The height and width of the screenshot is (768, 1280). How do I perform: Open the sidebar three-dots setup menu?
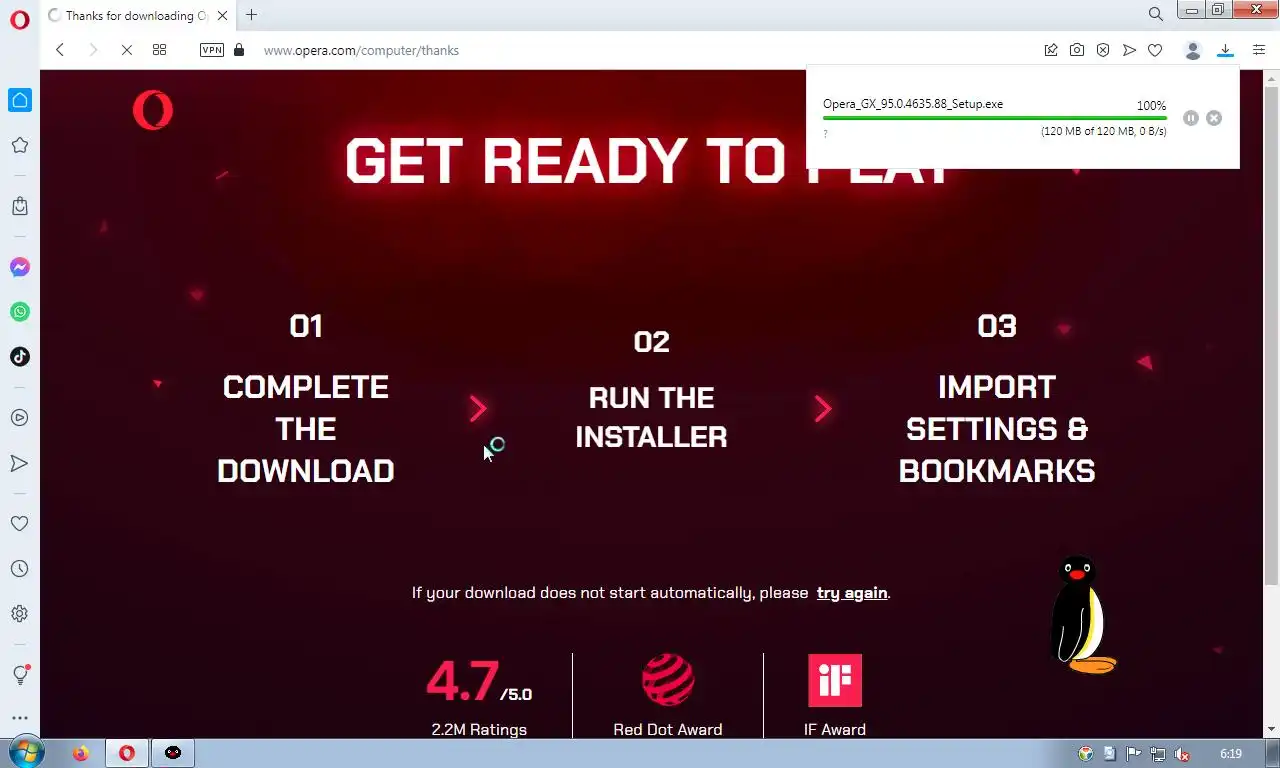[20, 718]
